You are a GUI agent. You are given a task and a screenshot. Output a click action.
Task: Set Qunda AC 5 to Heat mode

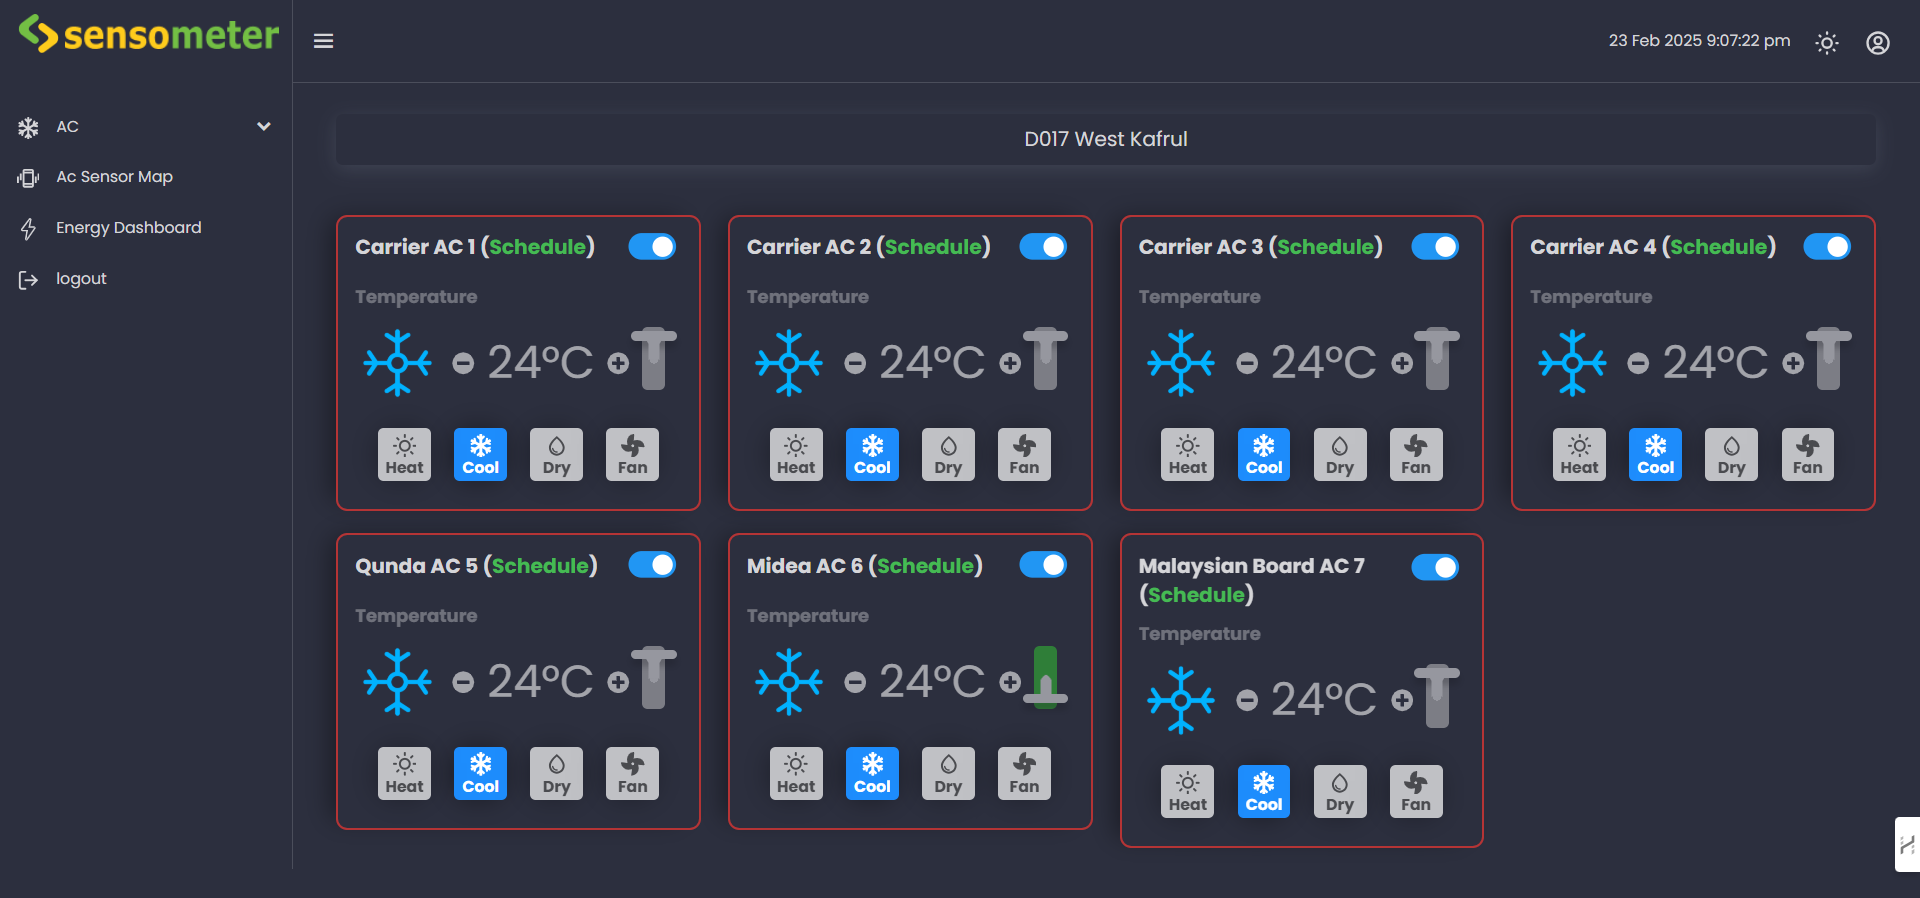coord(404,774)
